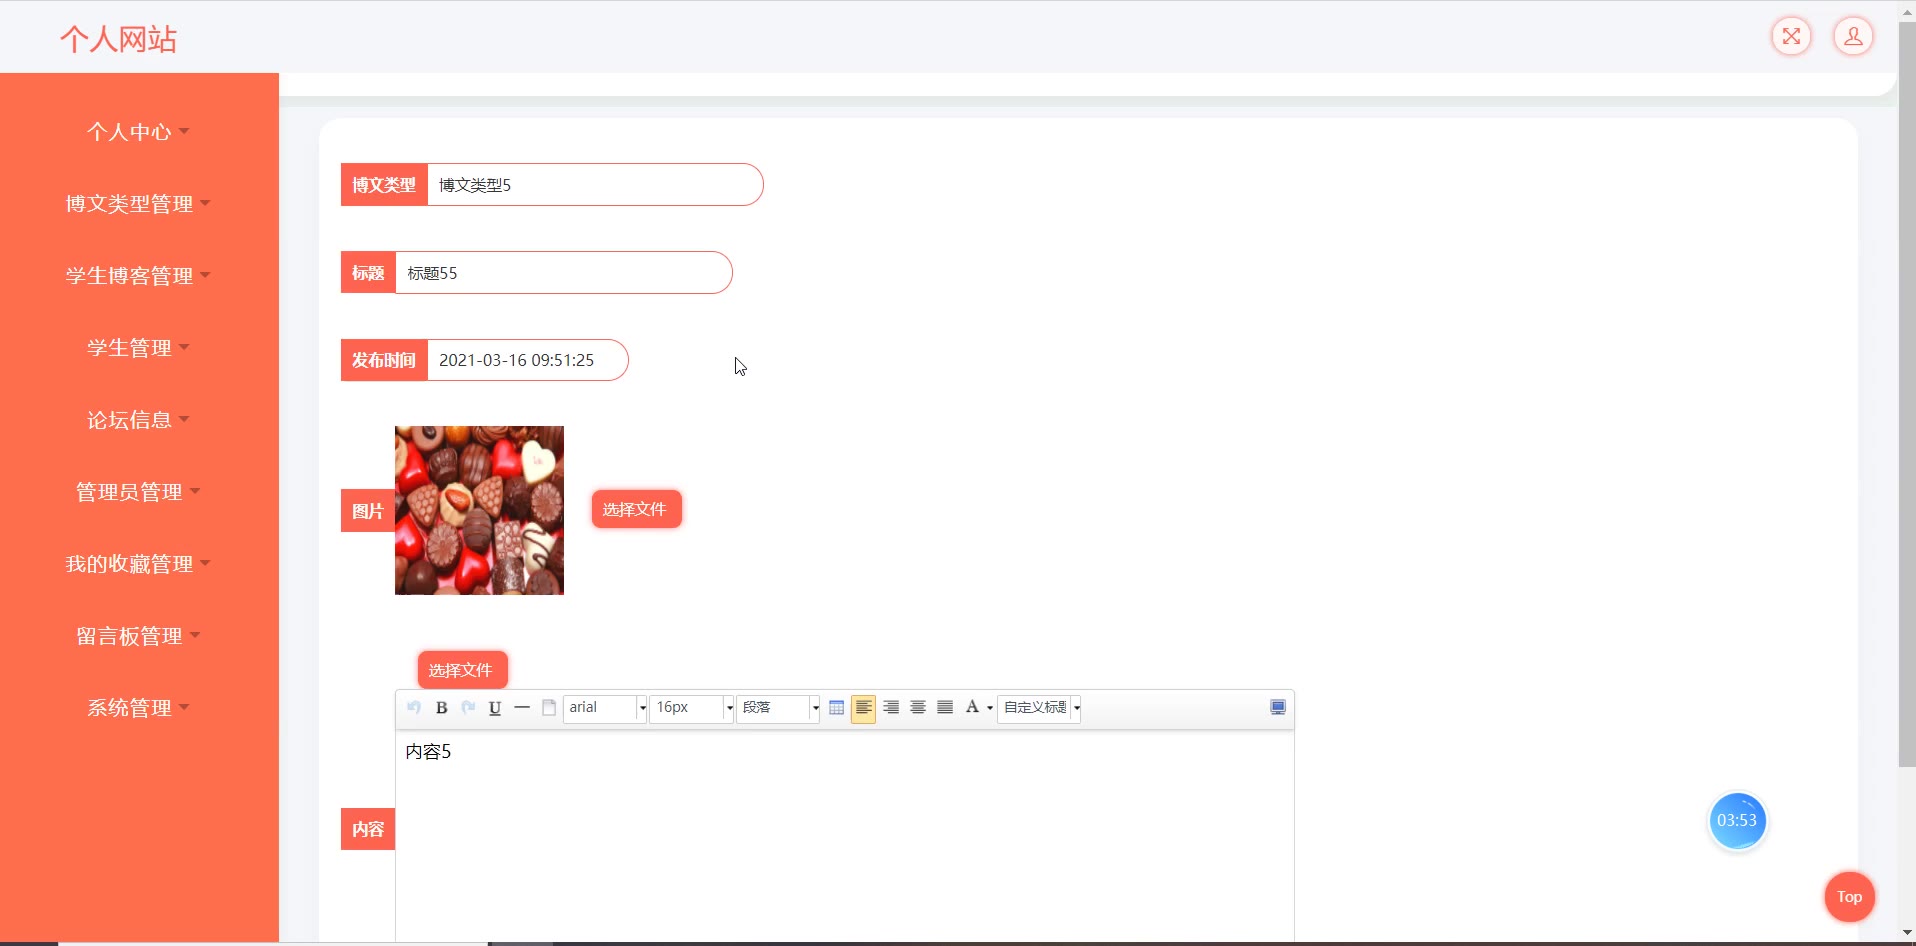Expand the 个人中心 sidebar menu
Viewport: 1916px width, 946px height.
pos(139,132)
